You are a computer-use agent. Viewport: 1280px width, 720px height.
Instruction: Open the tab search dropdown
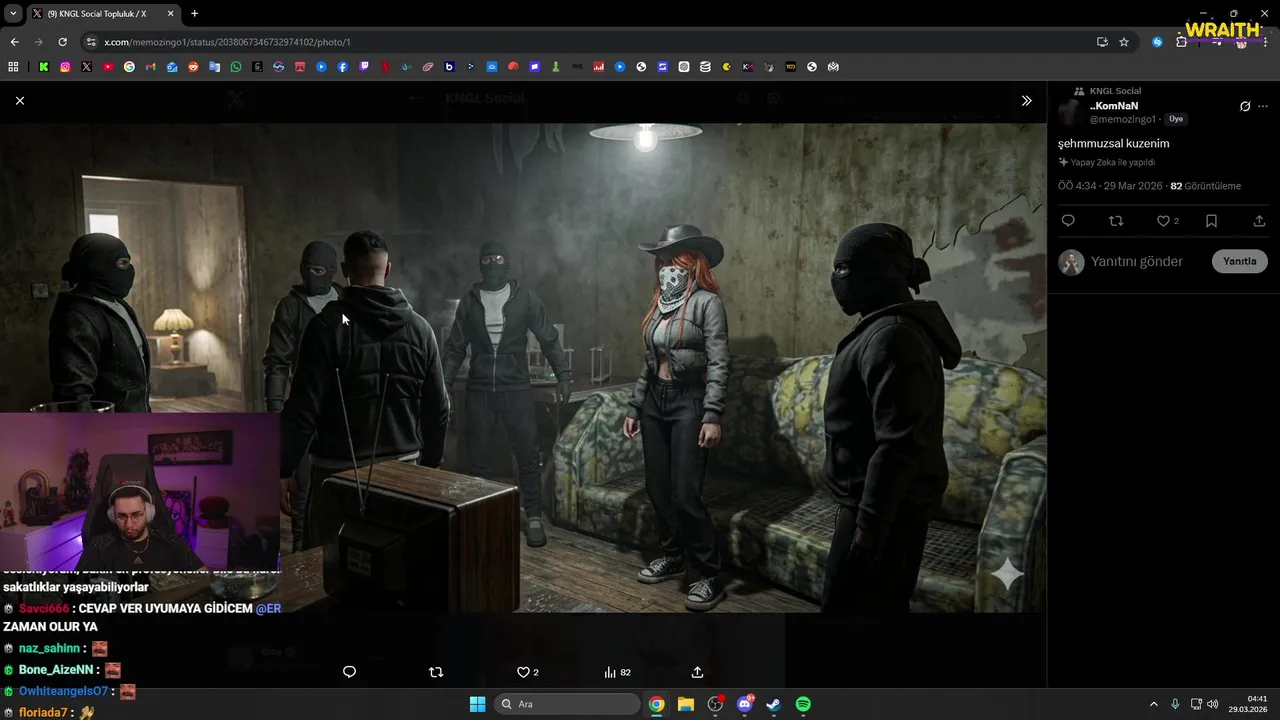12,14
